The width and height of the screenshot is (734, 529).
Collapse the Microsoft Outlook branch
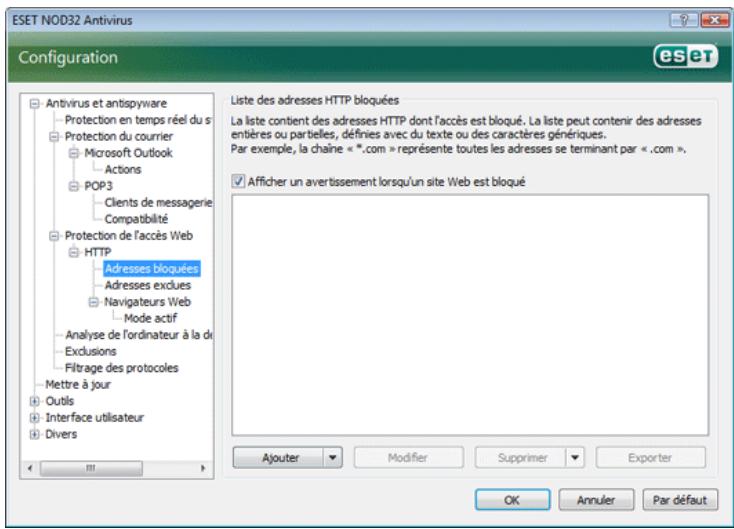click(73, 153)
